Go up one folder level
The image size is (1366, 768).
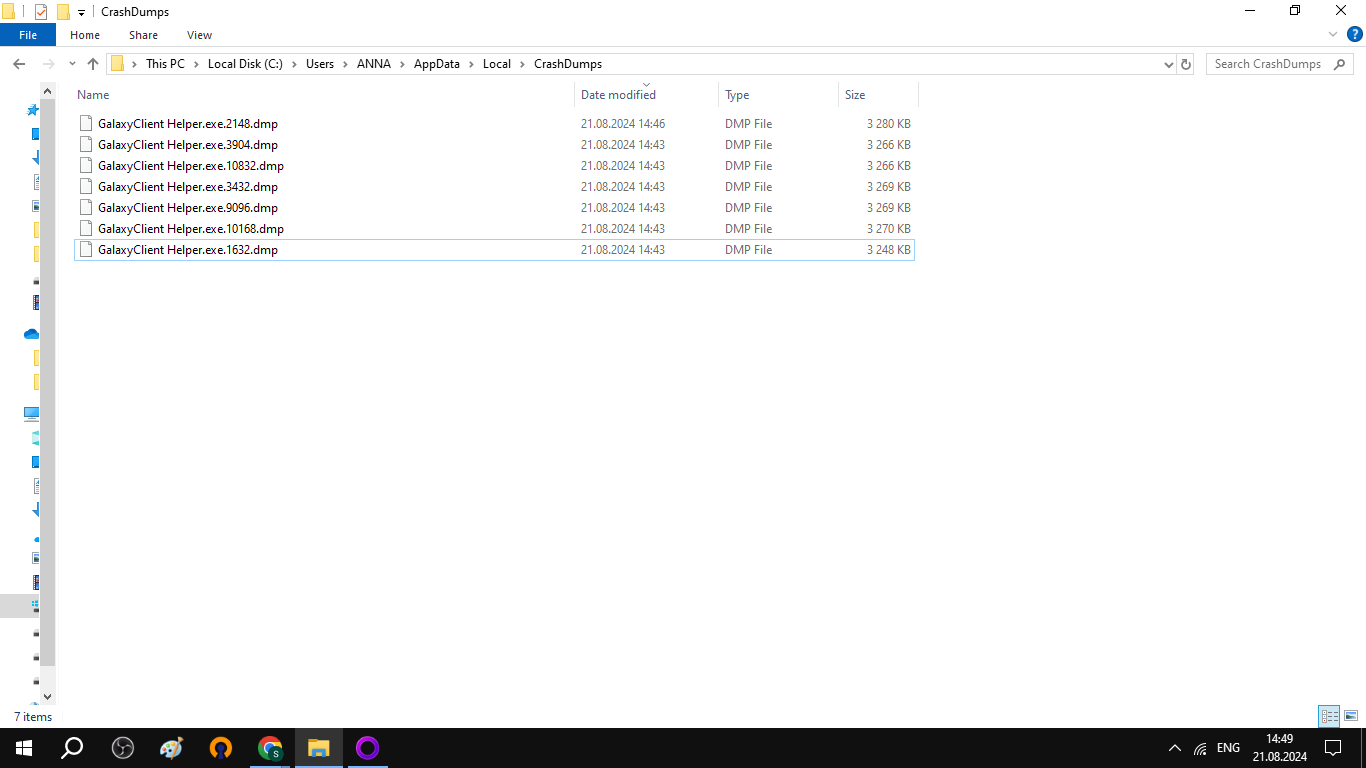(93, 64)
